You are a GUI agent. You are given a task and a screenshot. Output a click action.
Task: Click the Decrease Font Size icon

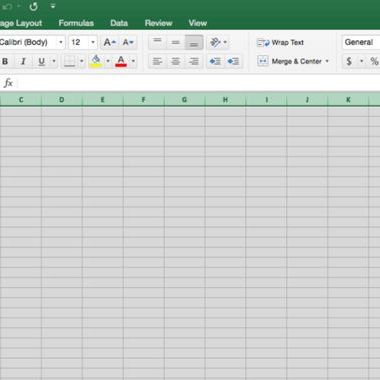pyautogui.click(x=128, y=42)
